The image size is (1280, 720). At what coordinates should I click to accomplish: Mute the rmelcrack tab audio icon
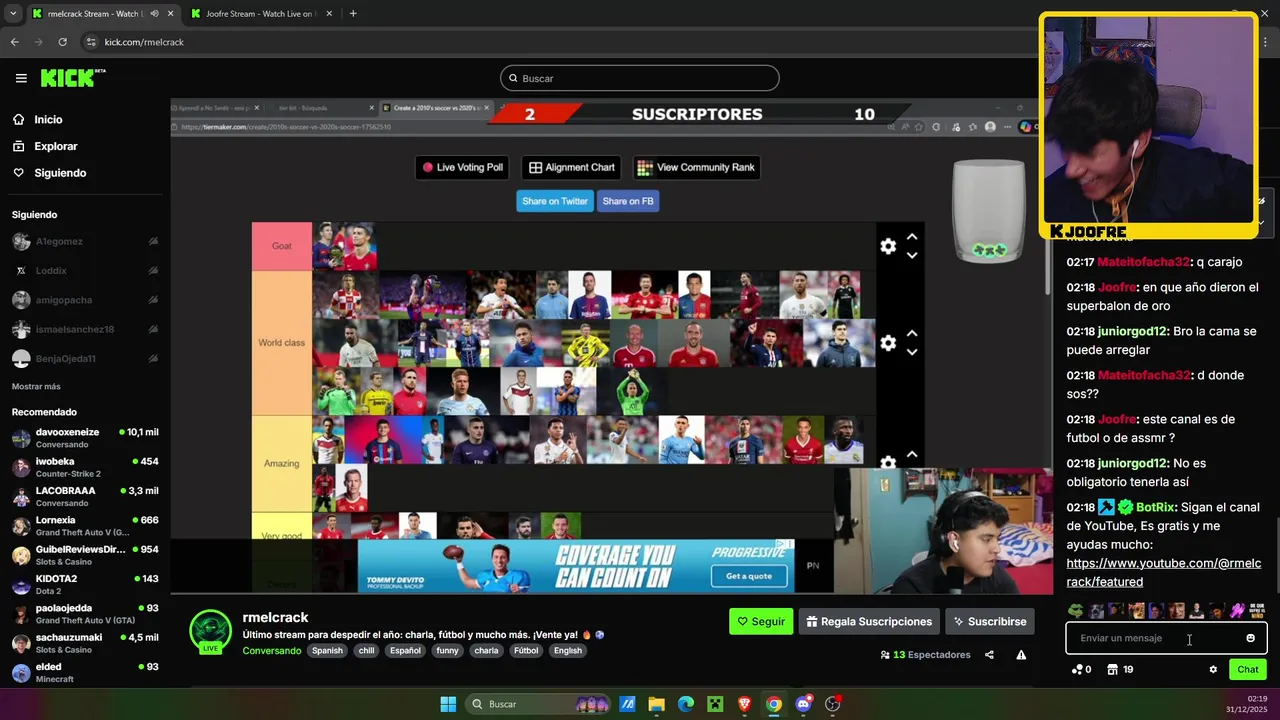(154, 14)
